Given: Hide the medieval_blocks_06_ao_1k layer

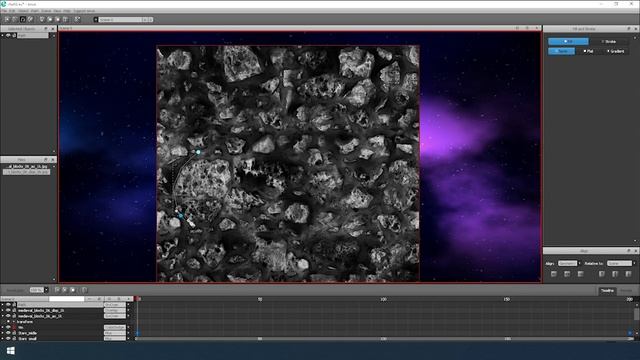Looking at the screenshot, I should (8, 316).
